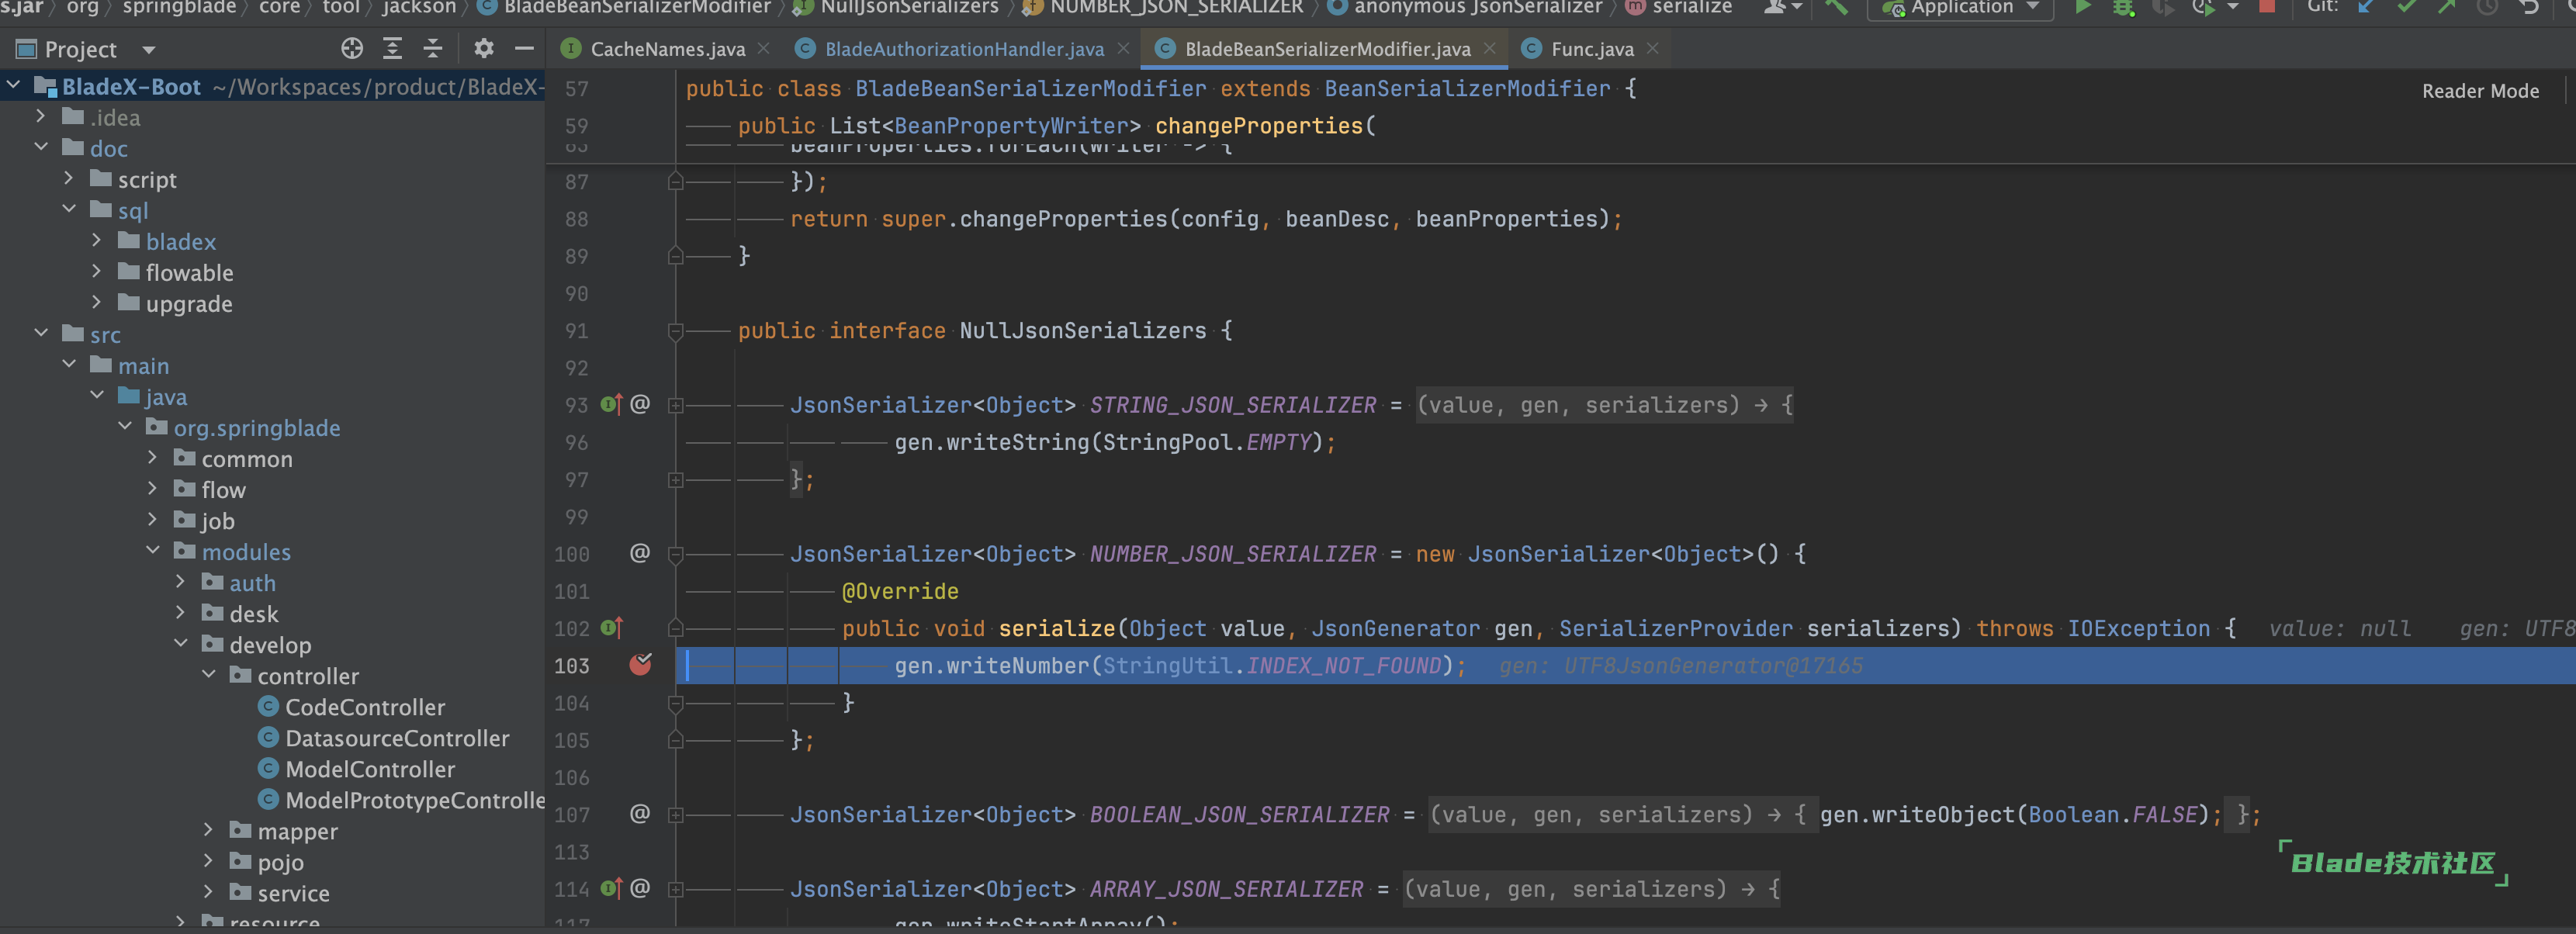Toggle fold marker on line 102
This screenshot has width=2576, height=934.
(x=675, y=628)
